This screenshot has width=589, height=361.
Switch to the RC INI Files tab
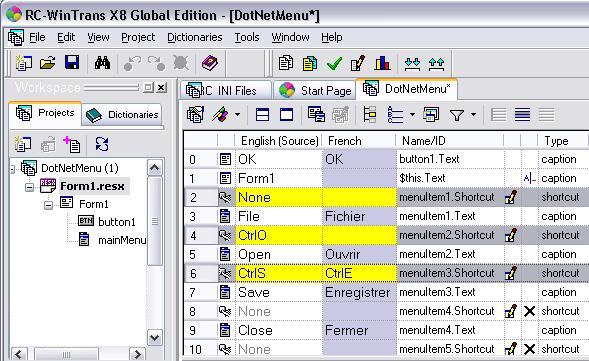coord(225,91)
